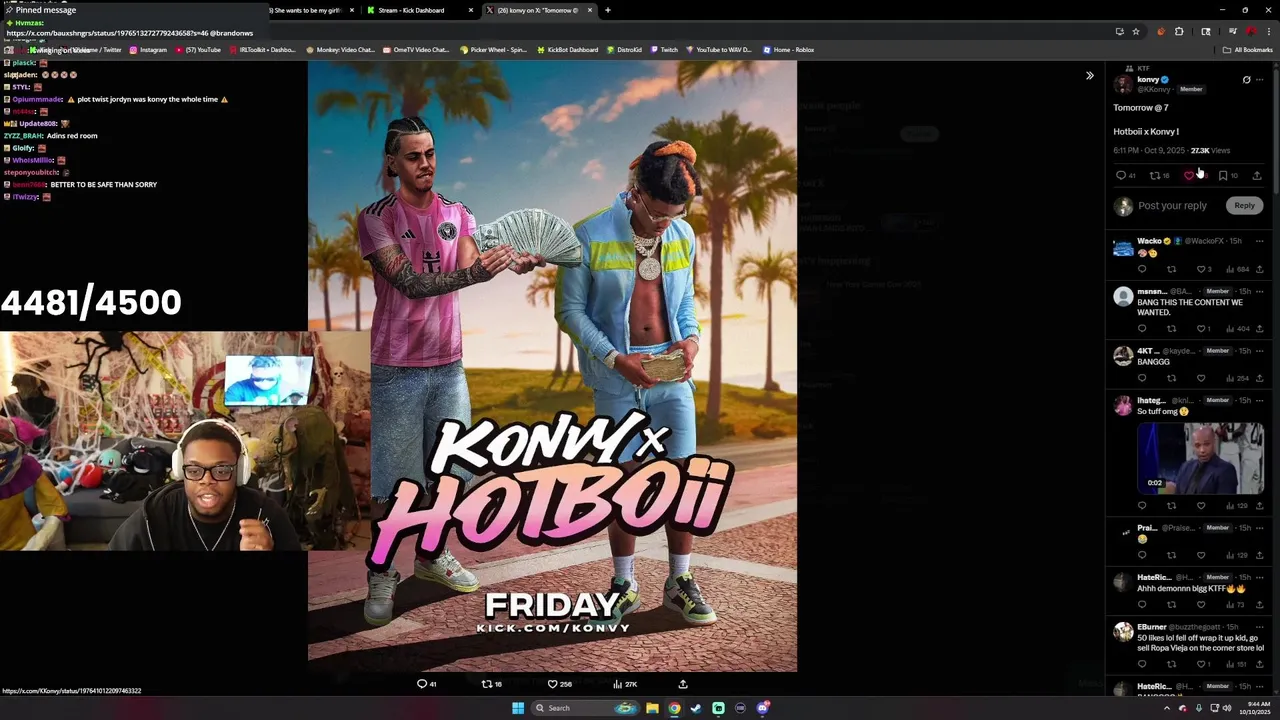Screen dimensions: 1280x720
Task: Open the DistroKid bookmark
Action: [x=624, y=50]
